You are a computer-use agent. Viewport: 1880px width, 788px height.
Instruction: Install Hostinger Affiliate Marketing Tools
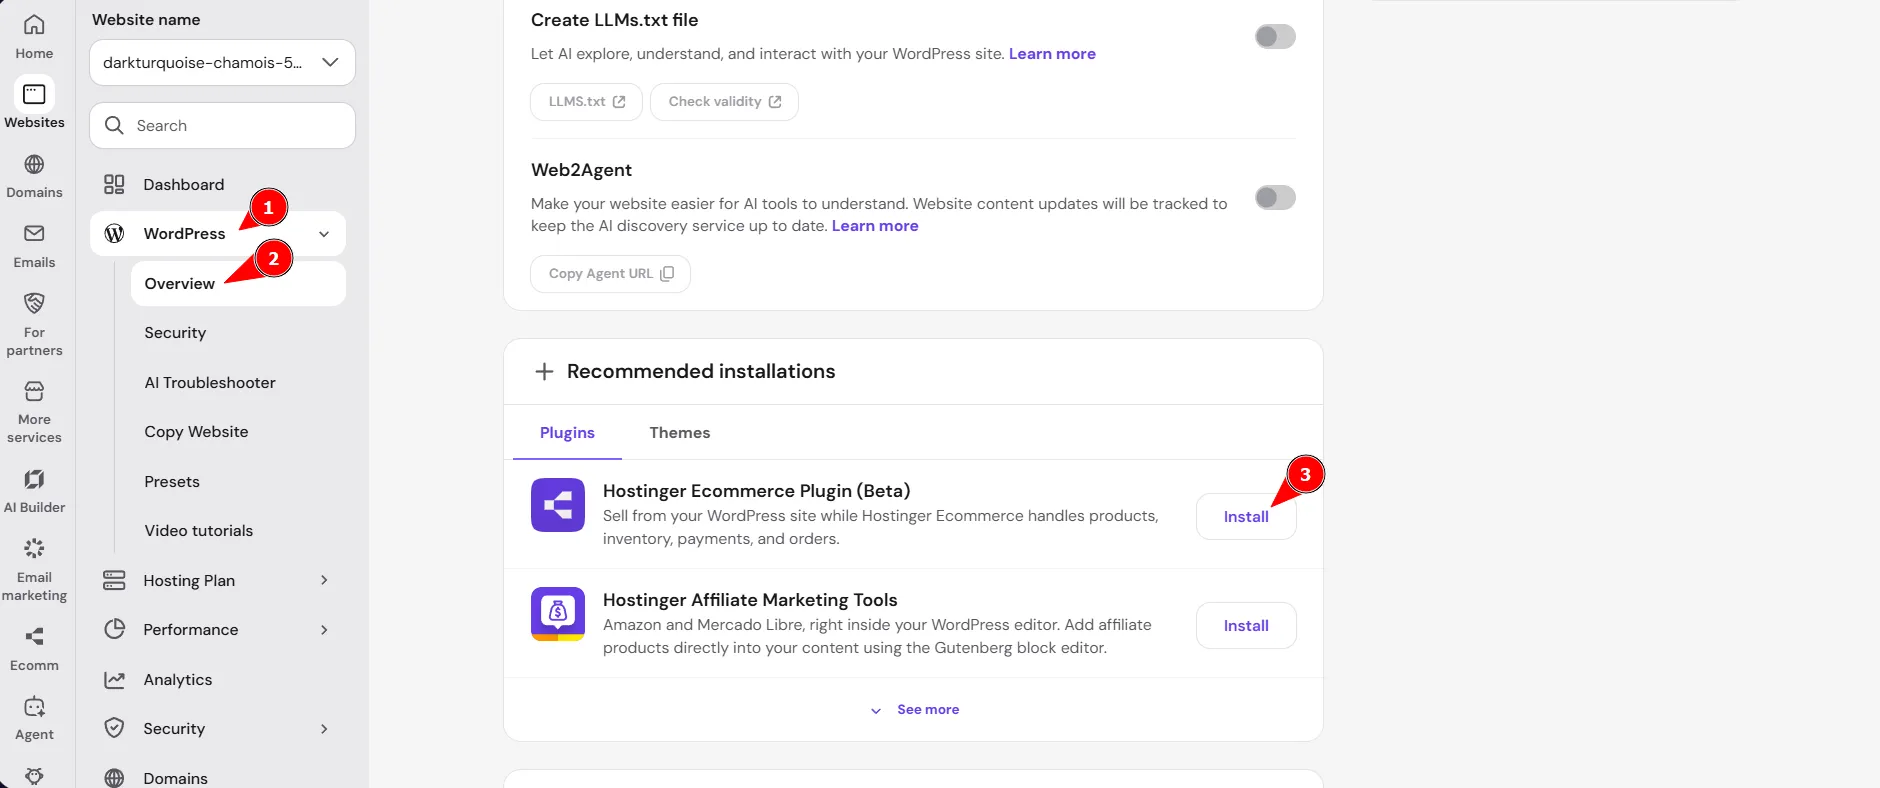click(1246, 626)
